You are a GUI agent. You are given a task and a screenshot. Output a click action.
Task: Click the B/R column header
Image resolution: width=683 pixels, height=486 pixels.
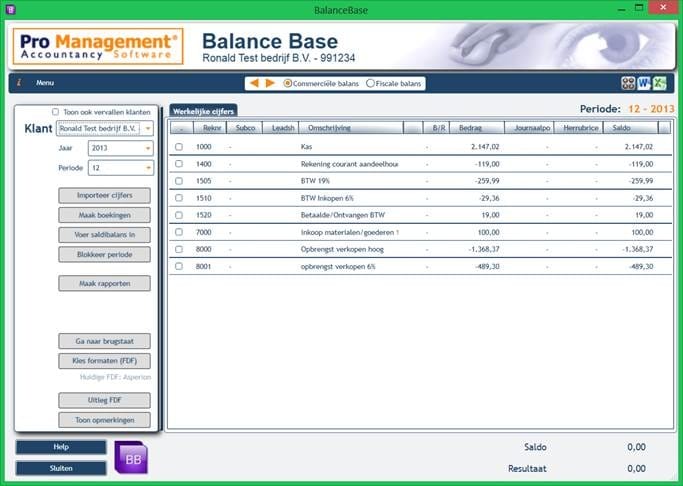tap(436, 128)
